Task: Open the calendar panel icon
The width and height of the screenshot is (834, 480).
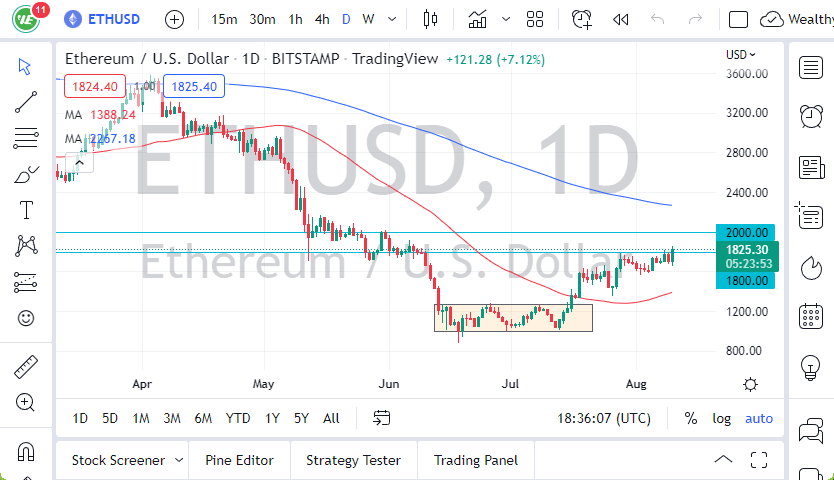Action: tap(811, 318)
